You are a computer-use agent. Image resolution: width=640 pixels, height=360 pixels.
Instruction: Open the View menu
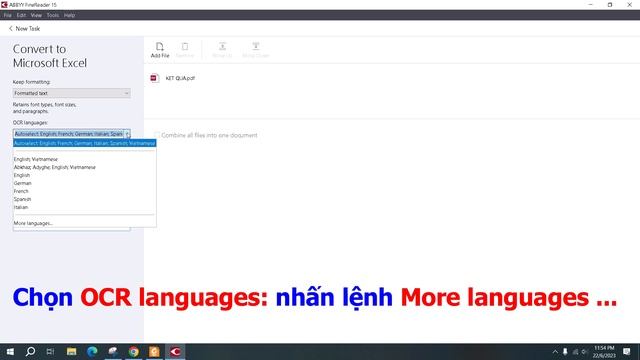click(36, 15)
